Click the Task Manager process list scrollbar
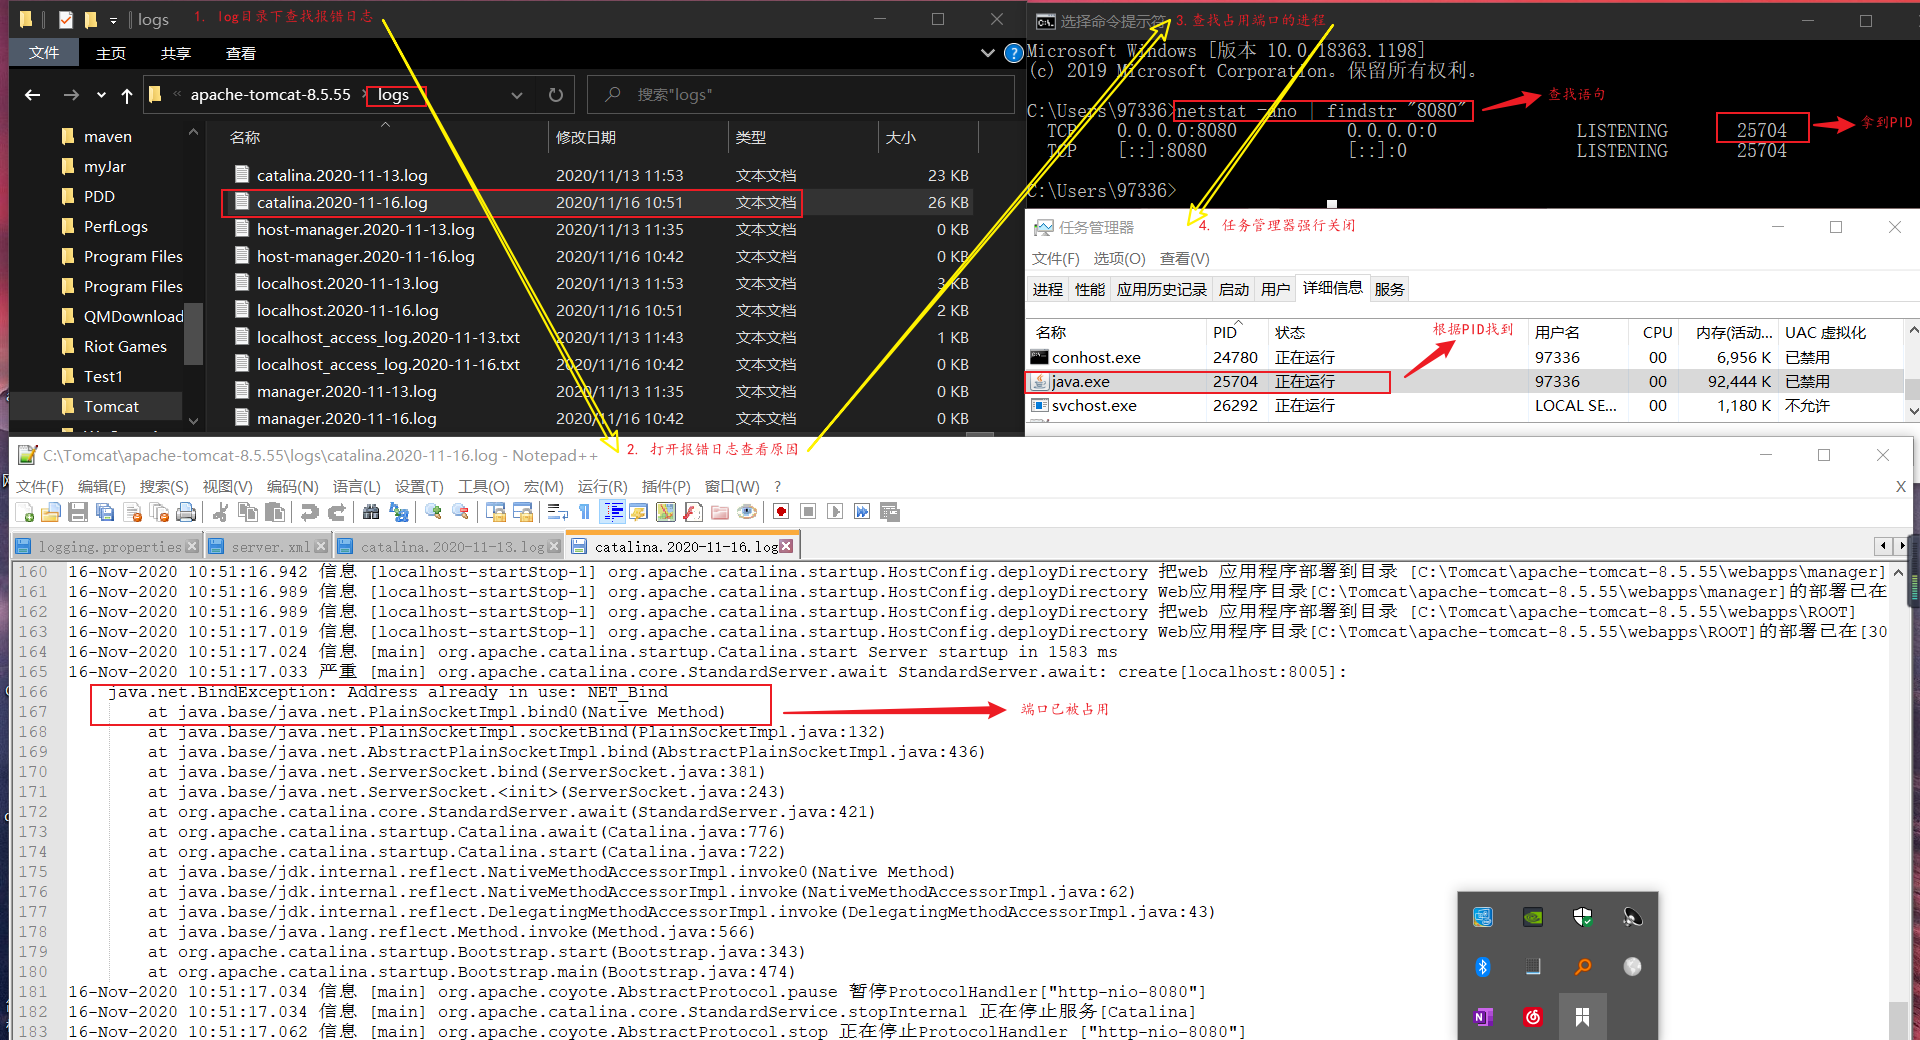This screenshot has width=1920, height=1040. [x=1912, y=371]
